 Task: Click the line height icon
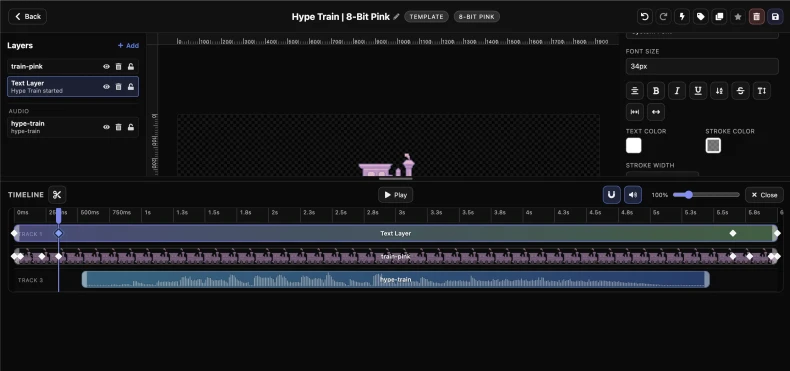(x=719, y=91)
